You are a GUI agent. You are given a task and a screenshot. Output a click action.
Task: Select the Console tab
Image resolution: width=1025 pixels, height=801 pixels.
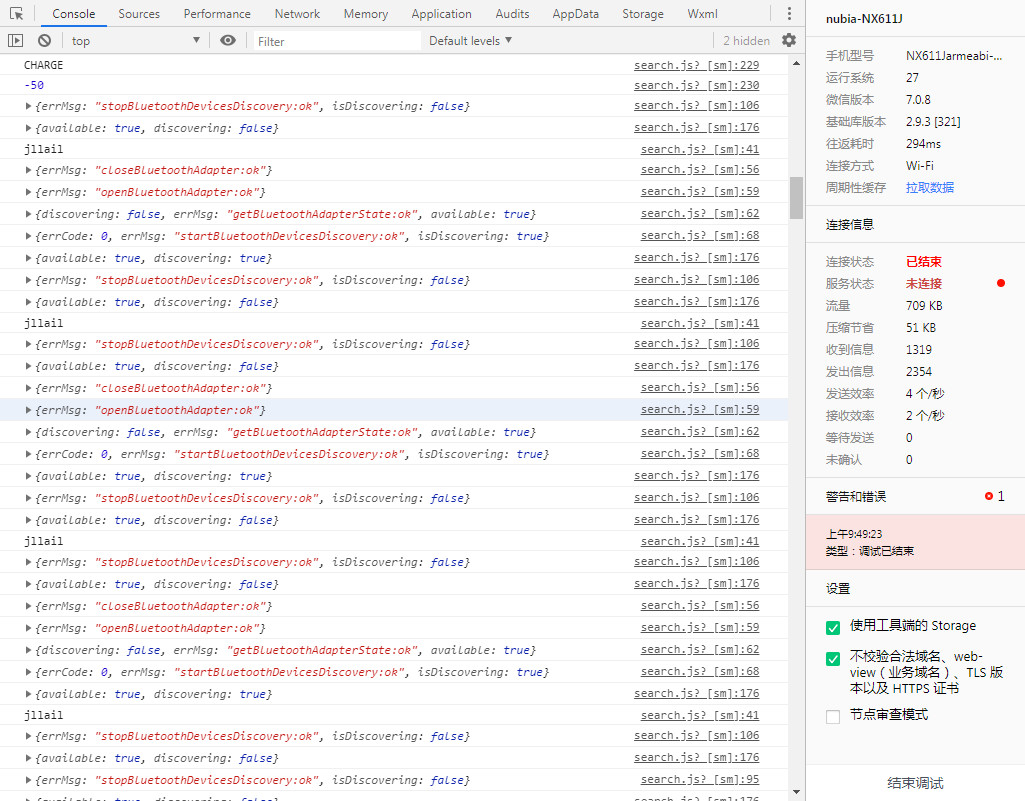click(73, 14)
